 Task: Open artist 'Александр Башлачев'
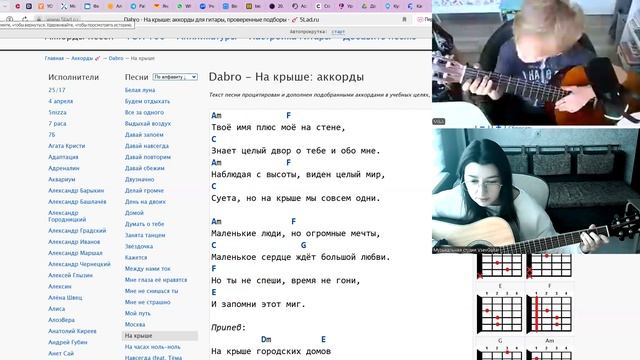tap(77, 202)
